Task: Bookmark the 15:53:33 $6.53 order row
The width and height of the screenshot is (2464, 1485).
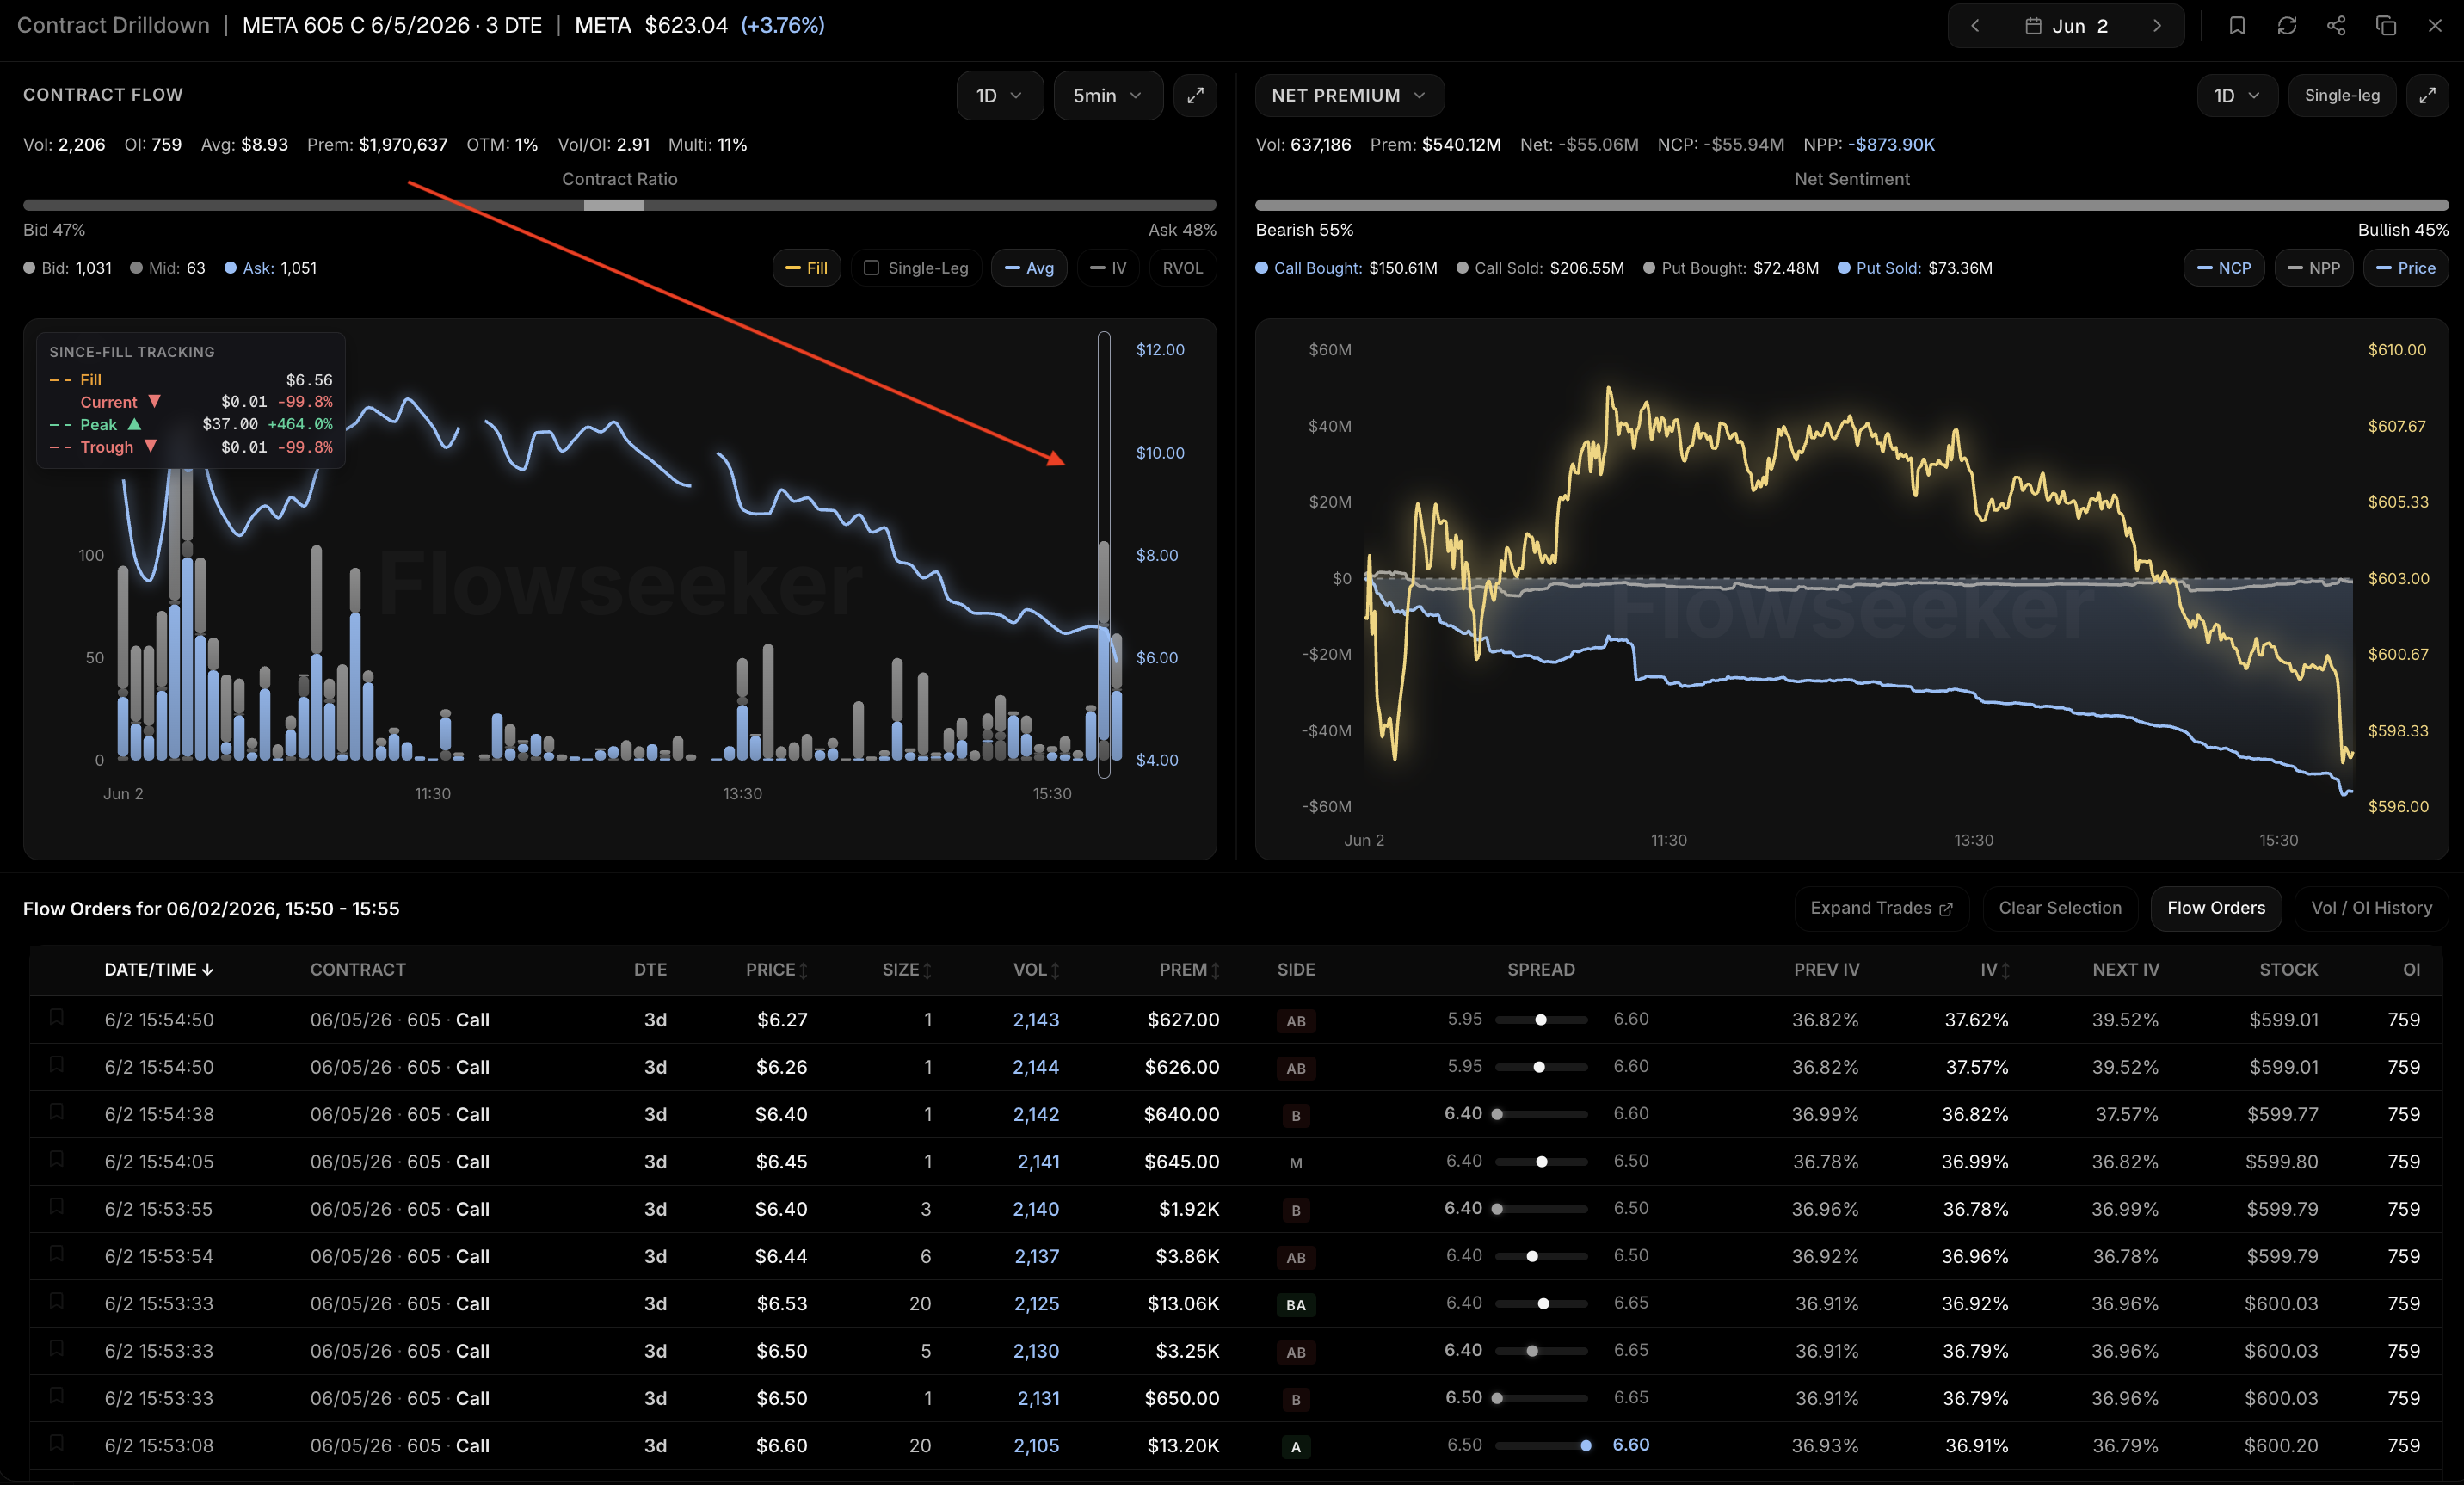Action: point(57,1301)
